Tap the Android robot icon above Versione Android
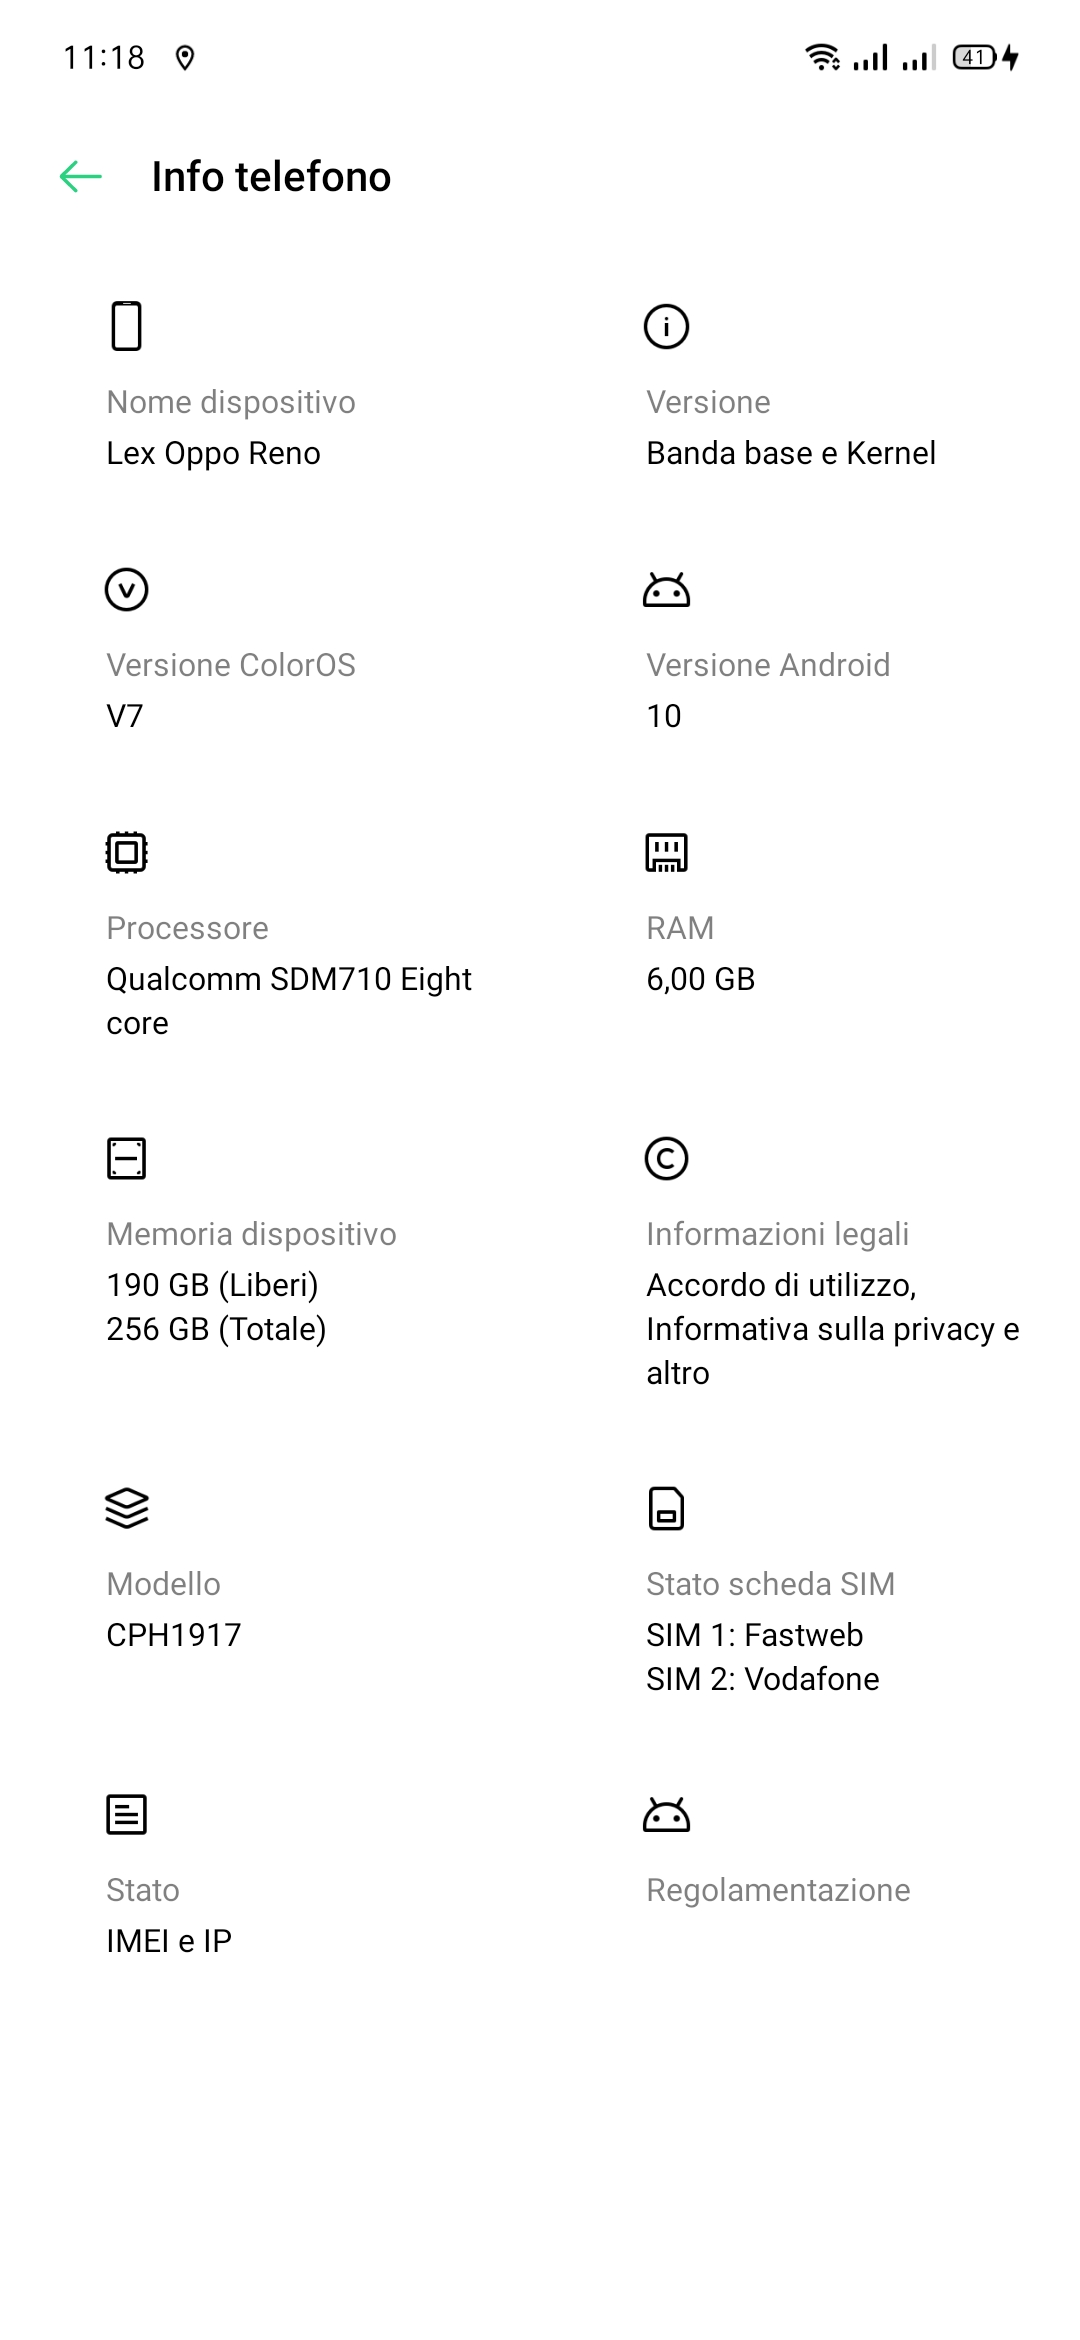 [x=666, y=590]
